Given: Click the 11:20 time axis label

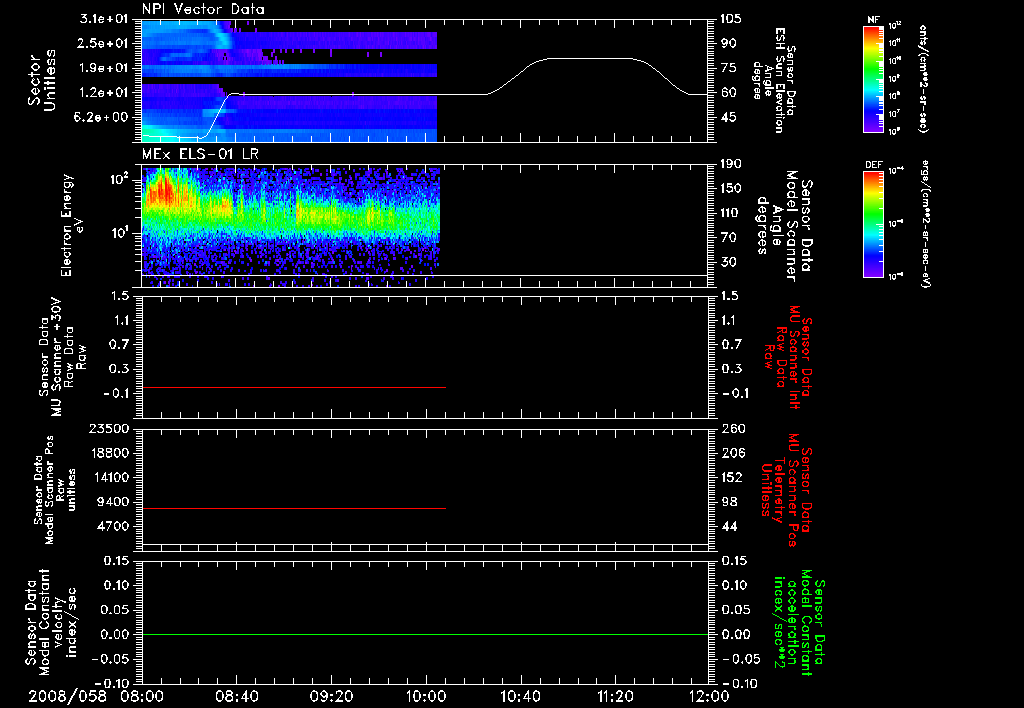Looking at the screenshot, I should [615, 696].
